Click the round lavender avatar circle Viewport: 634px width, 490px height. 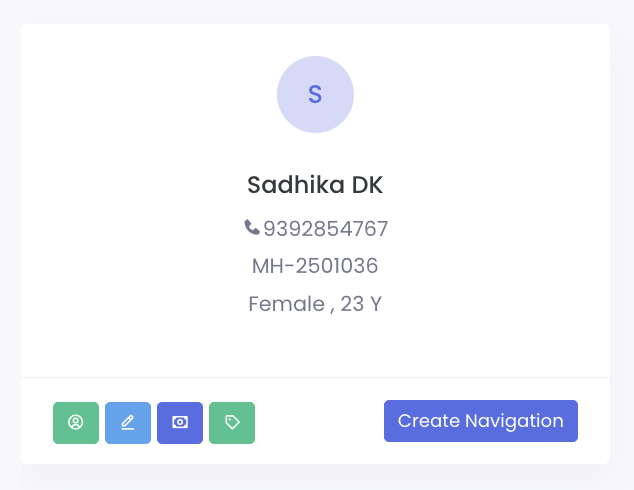pyautogui.click(x=315, y=95)
